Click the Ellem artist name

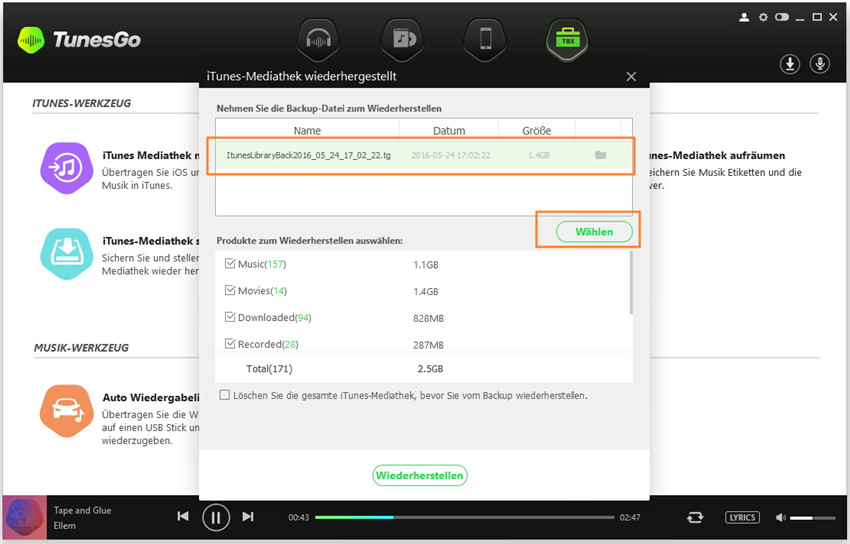65,526
